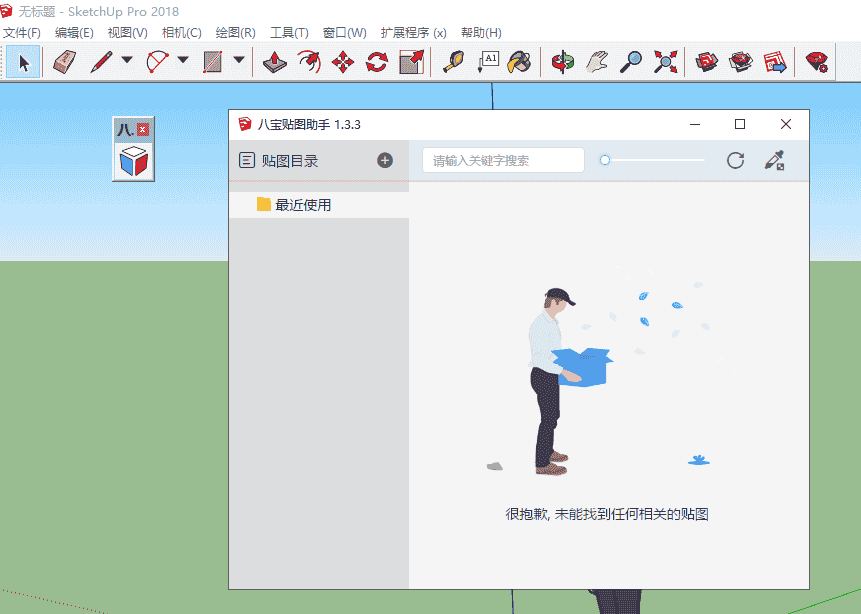The width and height of the screenshot is (861, 614).
Task: Pick the Push/Pull tool
Action: tap(276, 61)
